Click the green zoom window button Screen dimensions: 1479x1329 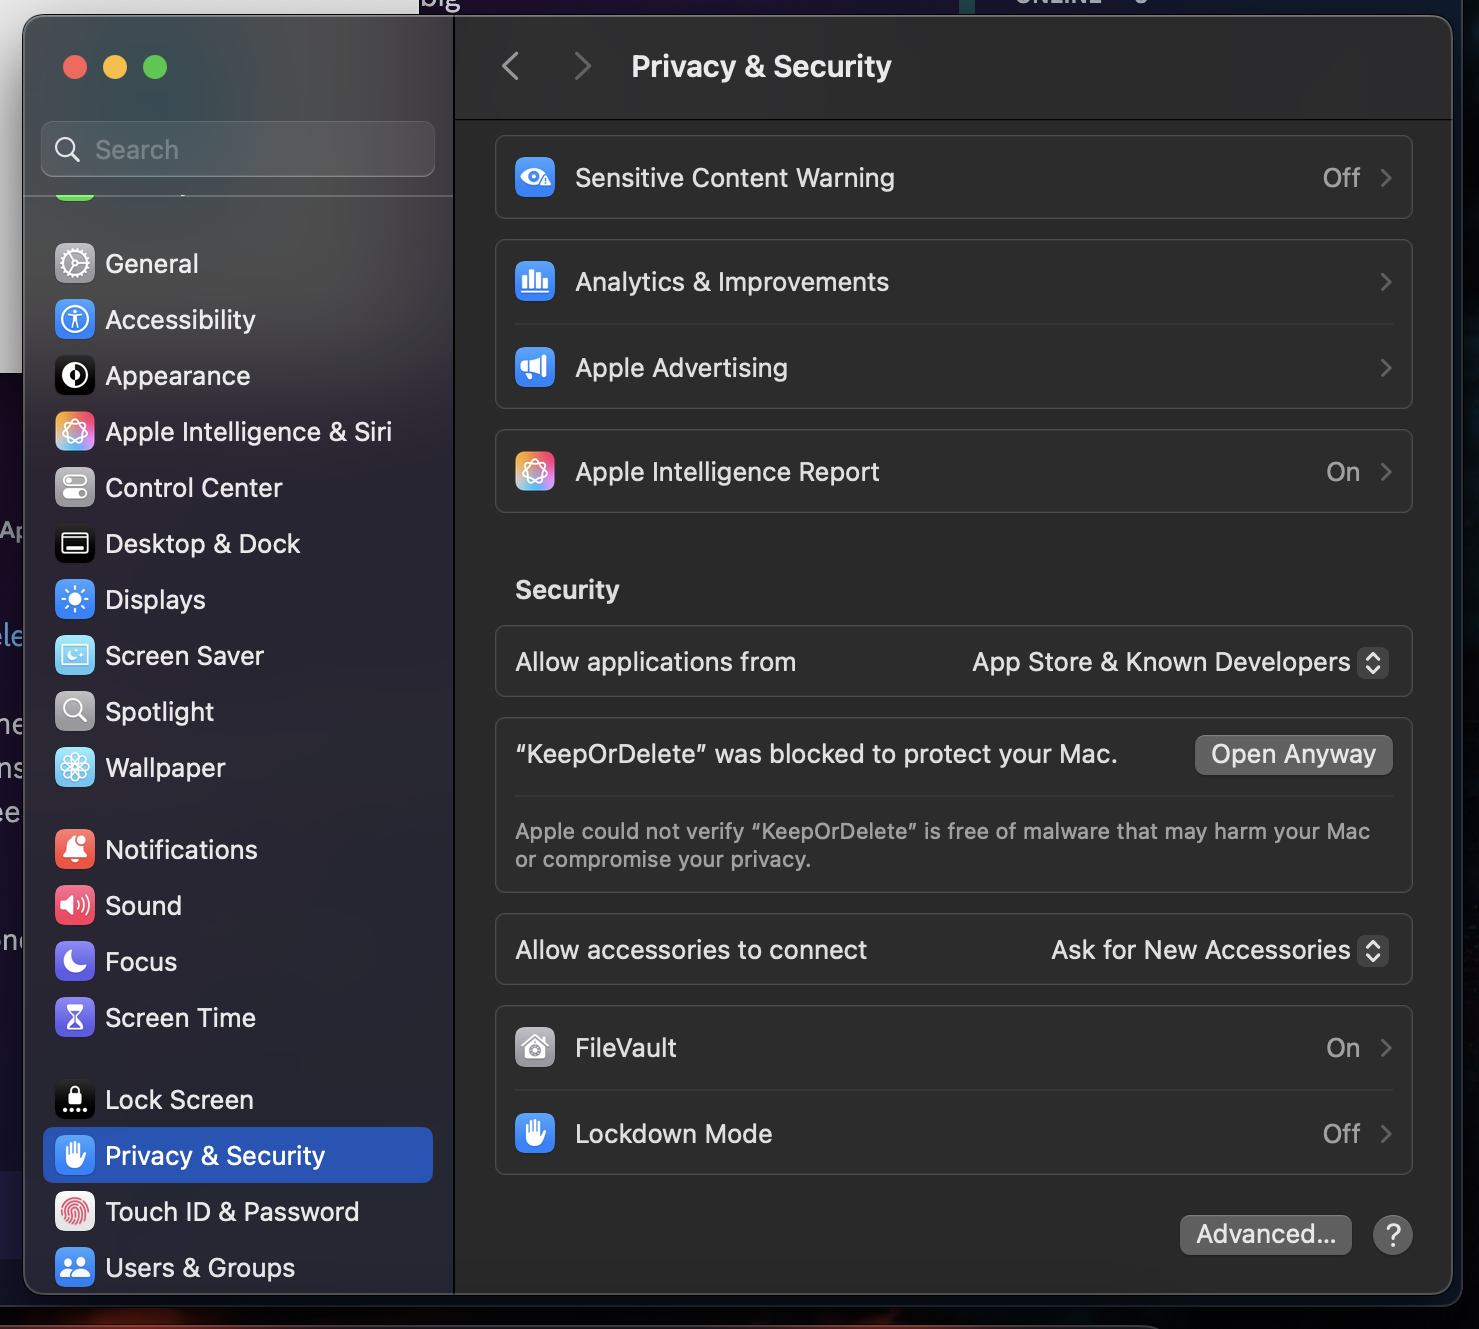coord(155,67)
